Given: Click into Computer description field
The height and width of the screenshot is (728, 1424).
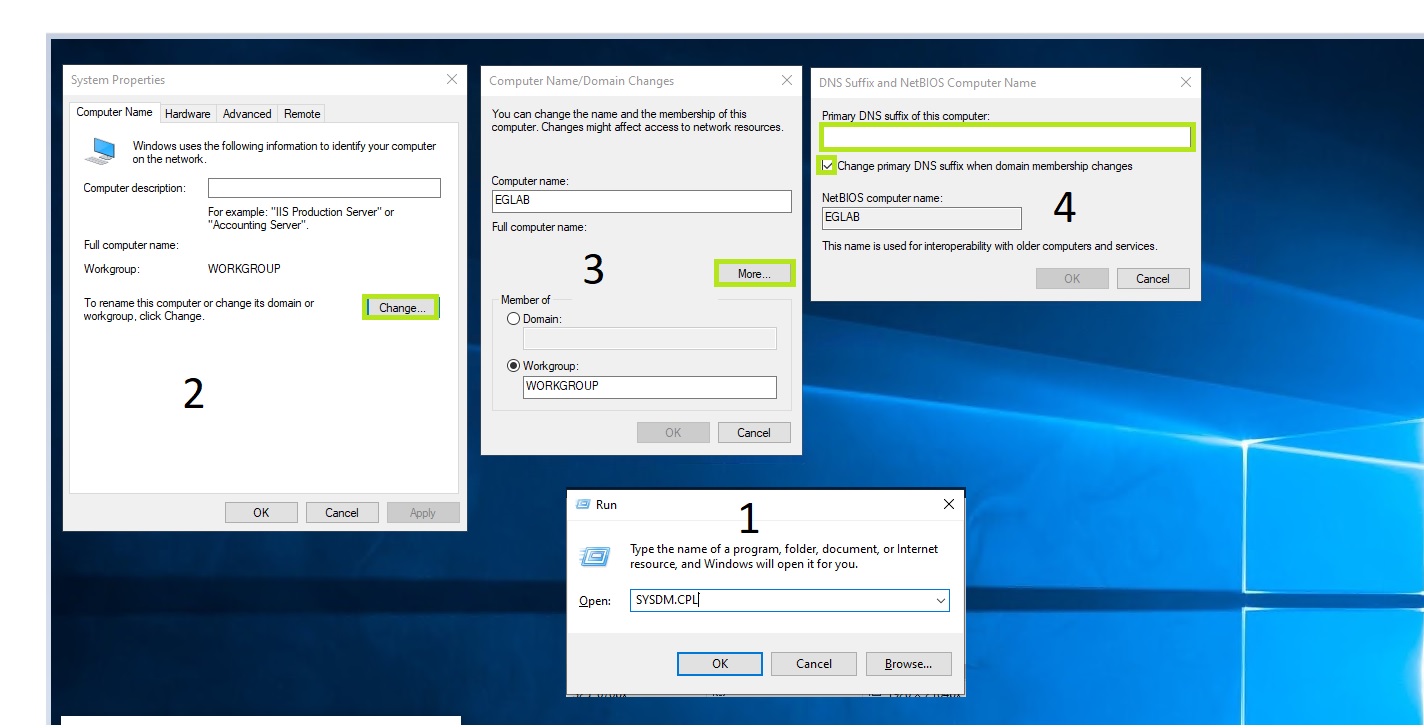Looking at the screenshot, I should coord(324,188).
